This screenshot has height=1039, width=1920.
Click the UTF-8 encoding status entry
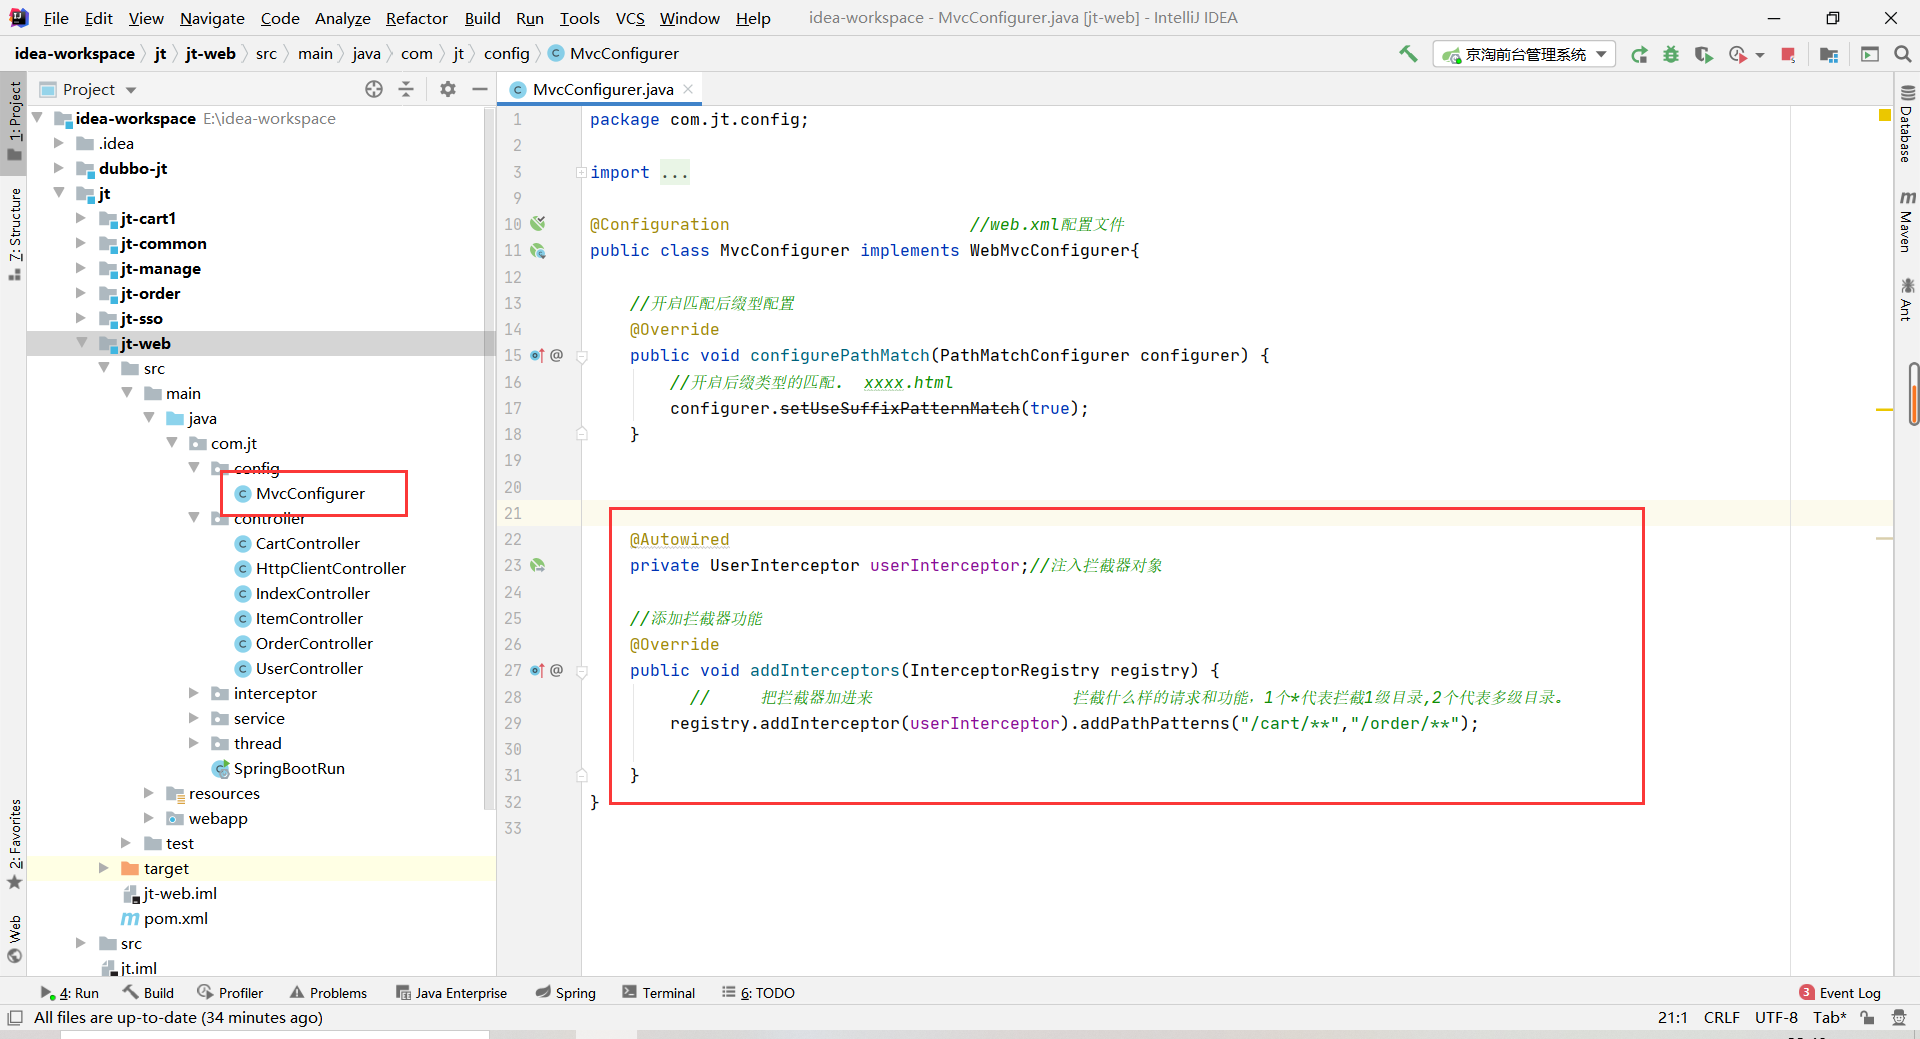coord(1776,1017)
